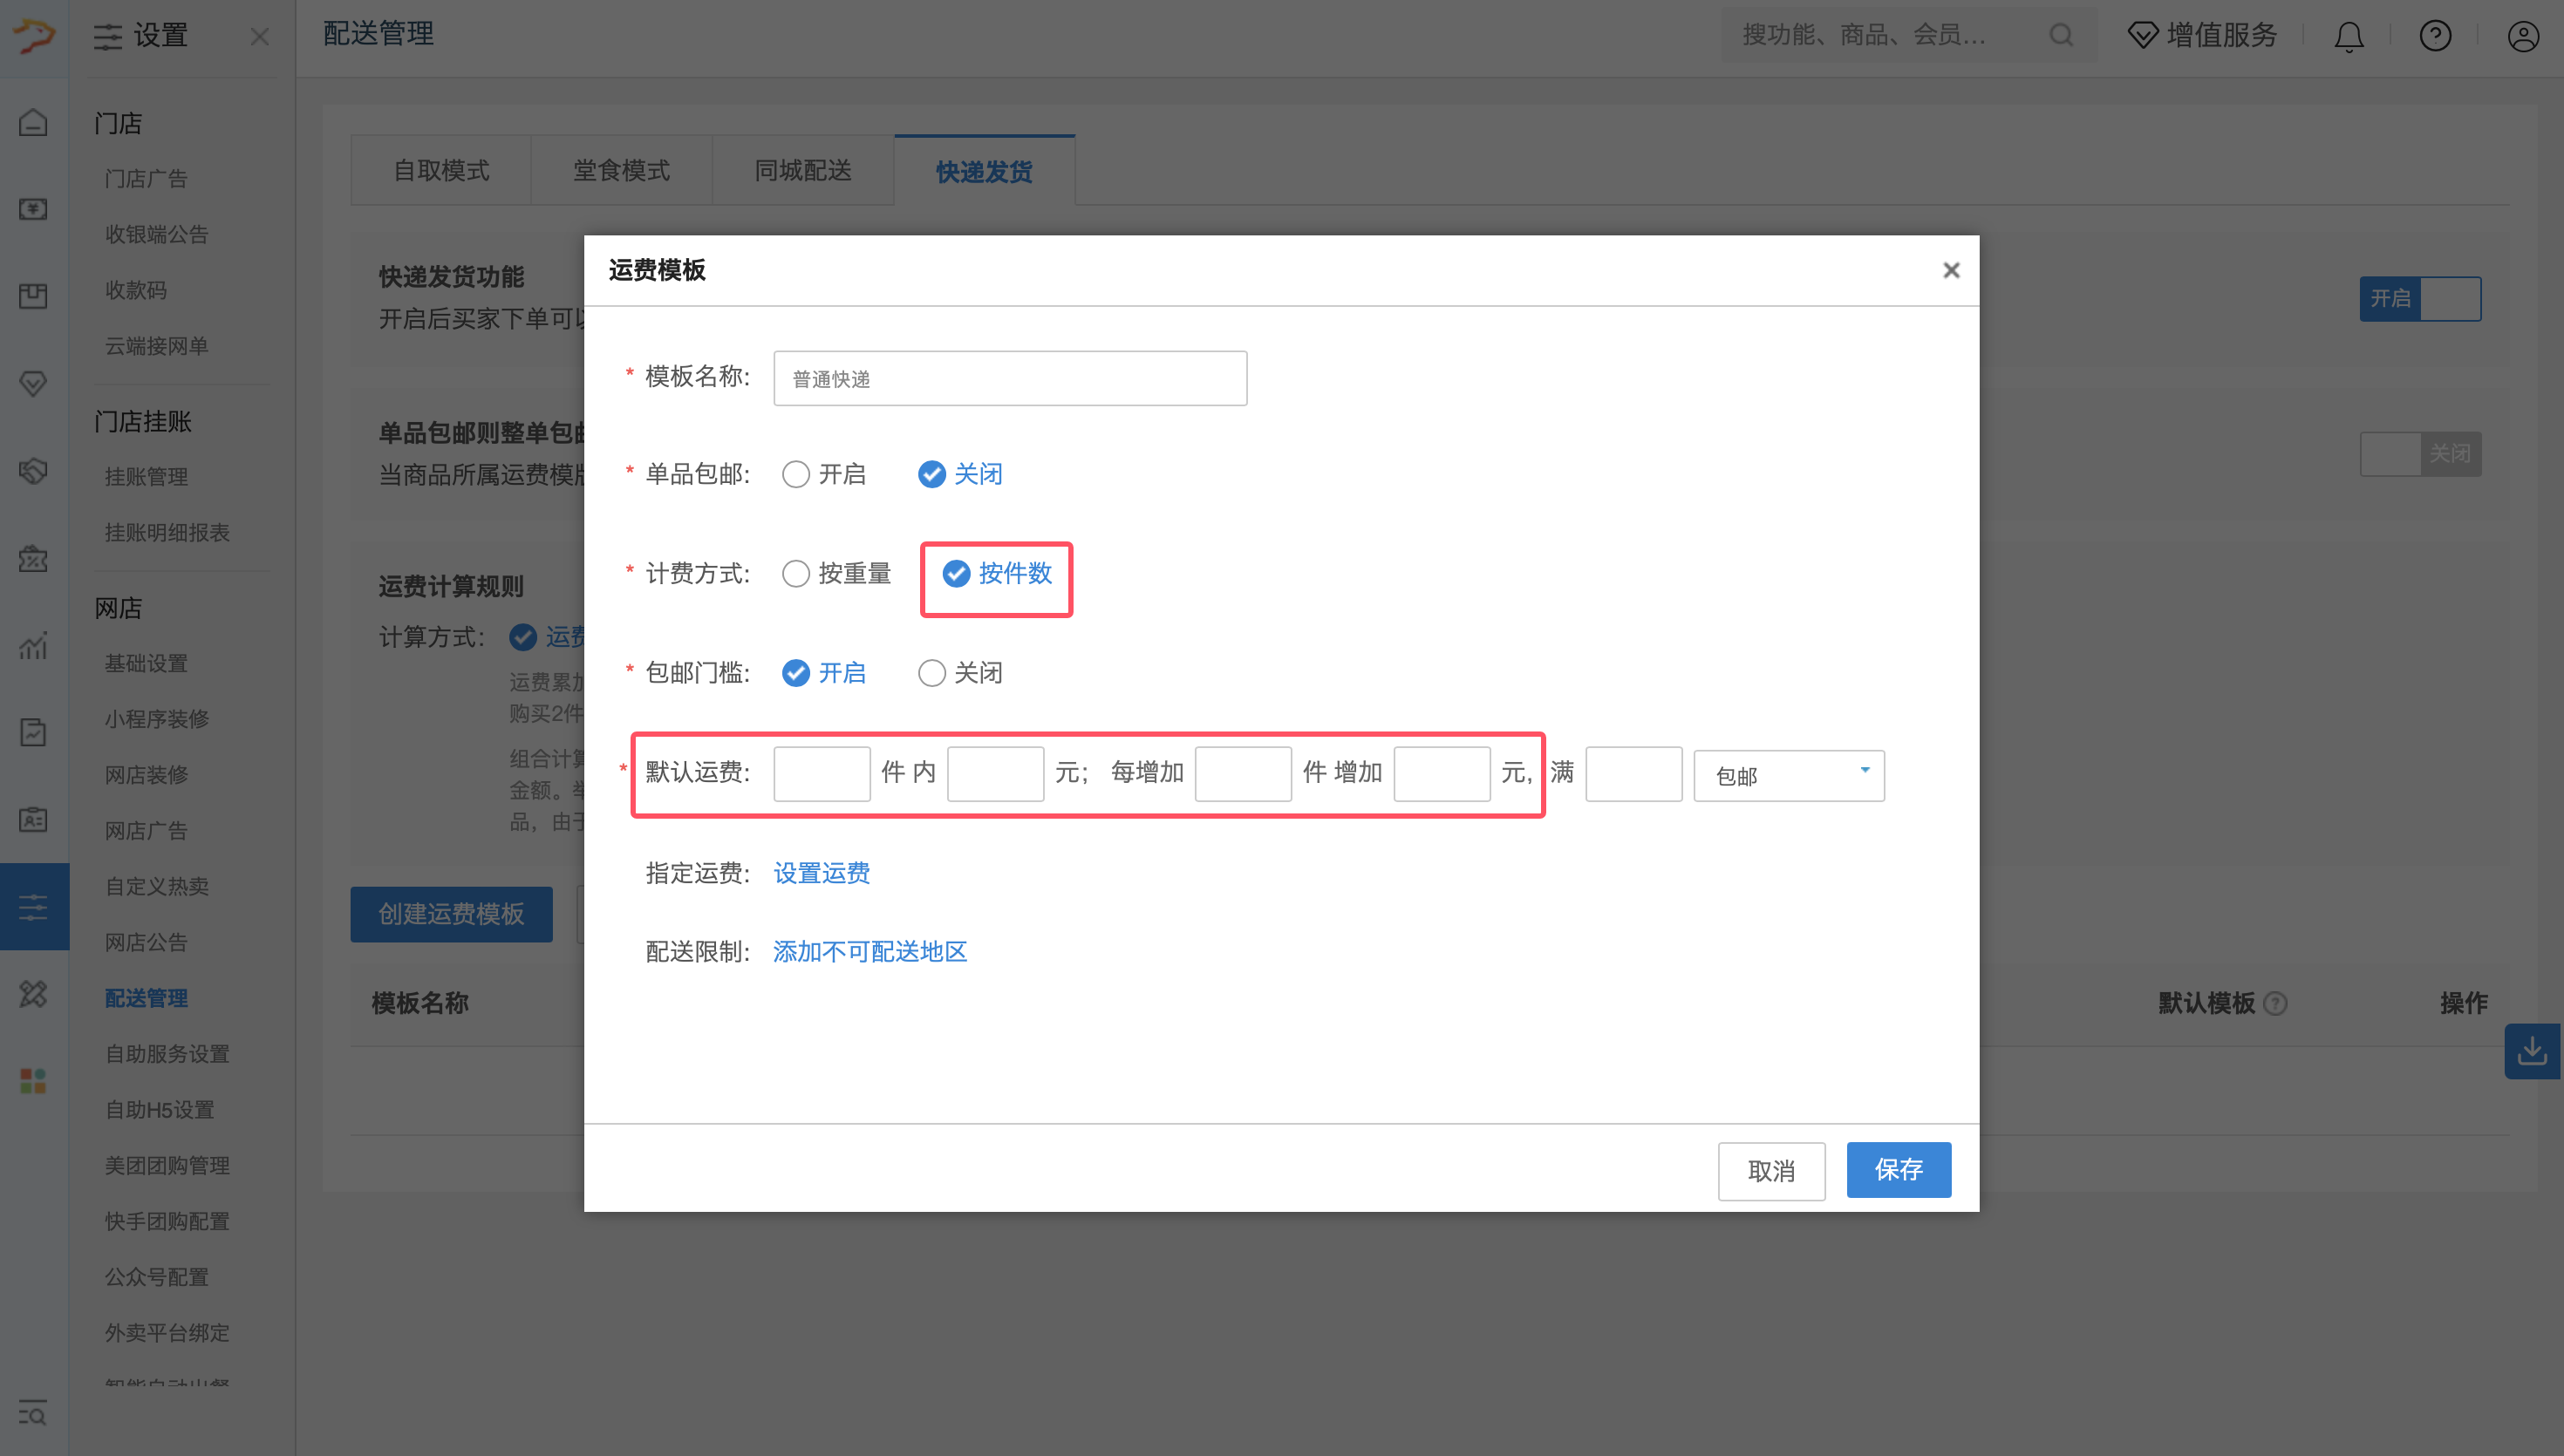Open 挂账管理 in settings menu
Image resolution: width=2564 pixels, height=1456 pixels.
[147, 477]
